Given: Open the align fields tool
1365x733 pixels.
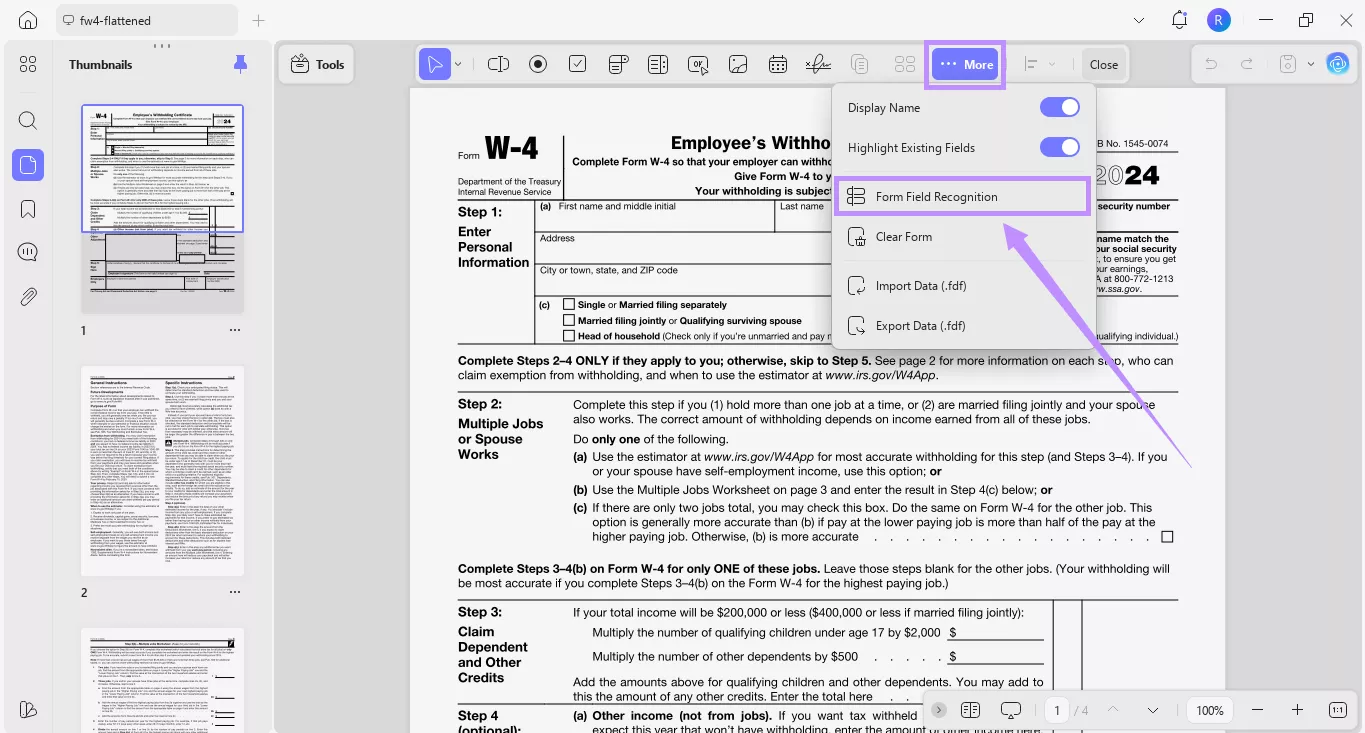Looking at the screenshot, I should coord(1031,64).
